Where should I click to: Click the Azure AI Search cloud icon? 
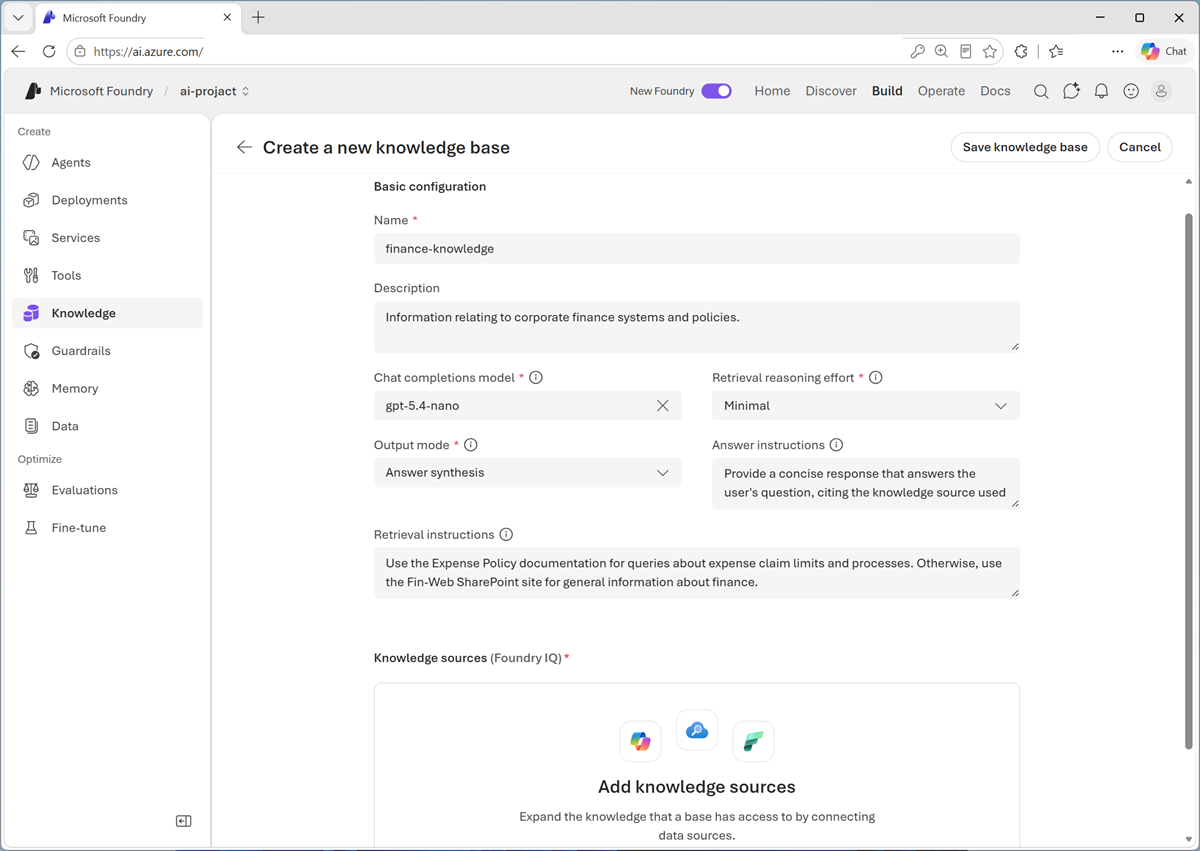(x=697, y=731)
